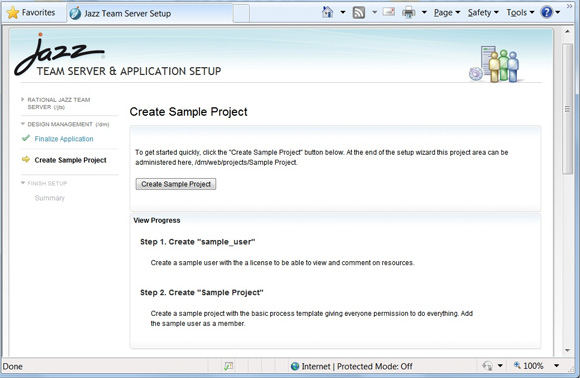
Task: Expand the Print dropdown arrow
Action: 424,13
